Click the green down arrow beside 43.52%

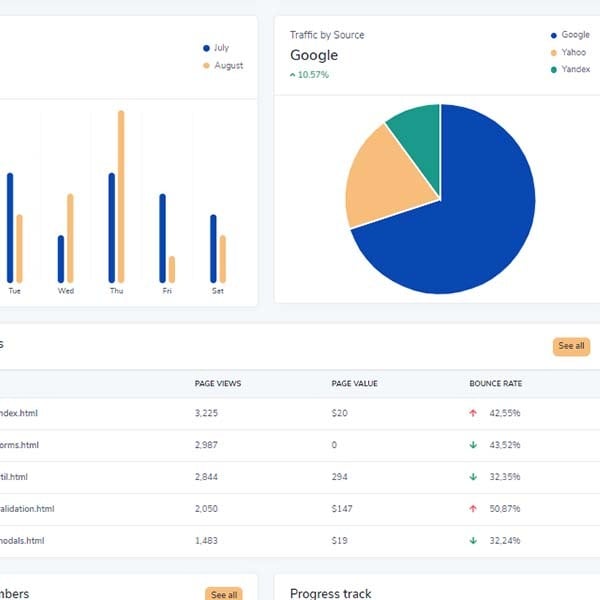coord(473,445)
